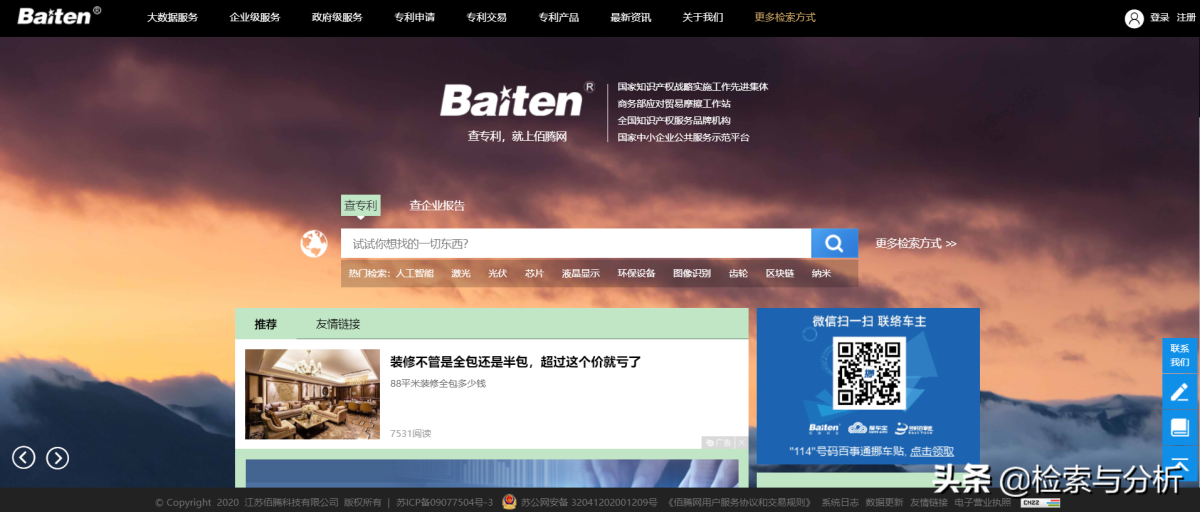Image resolution: width=1200 pixels, height=512 pixels.
Task: Switch to the 友情链接 tab
Action: (x=338, y=324)
